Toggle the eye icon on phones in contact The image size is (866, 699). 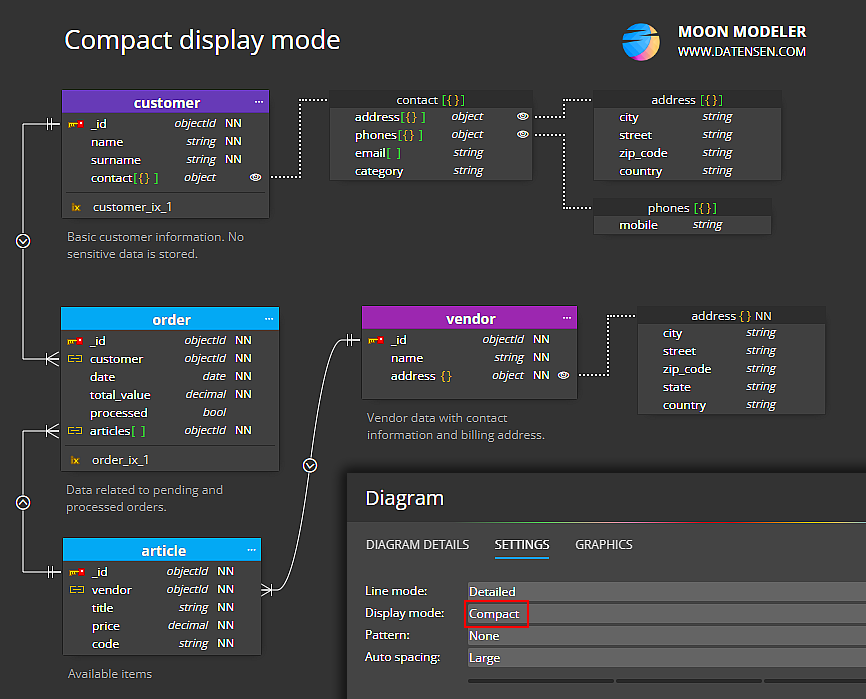click(x=521, y=134)
